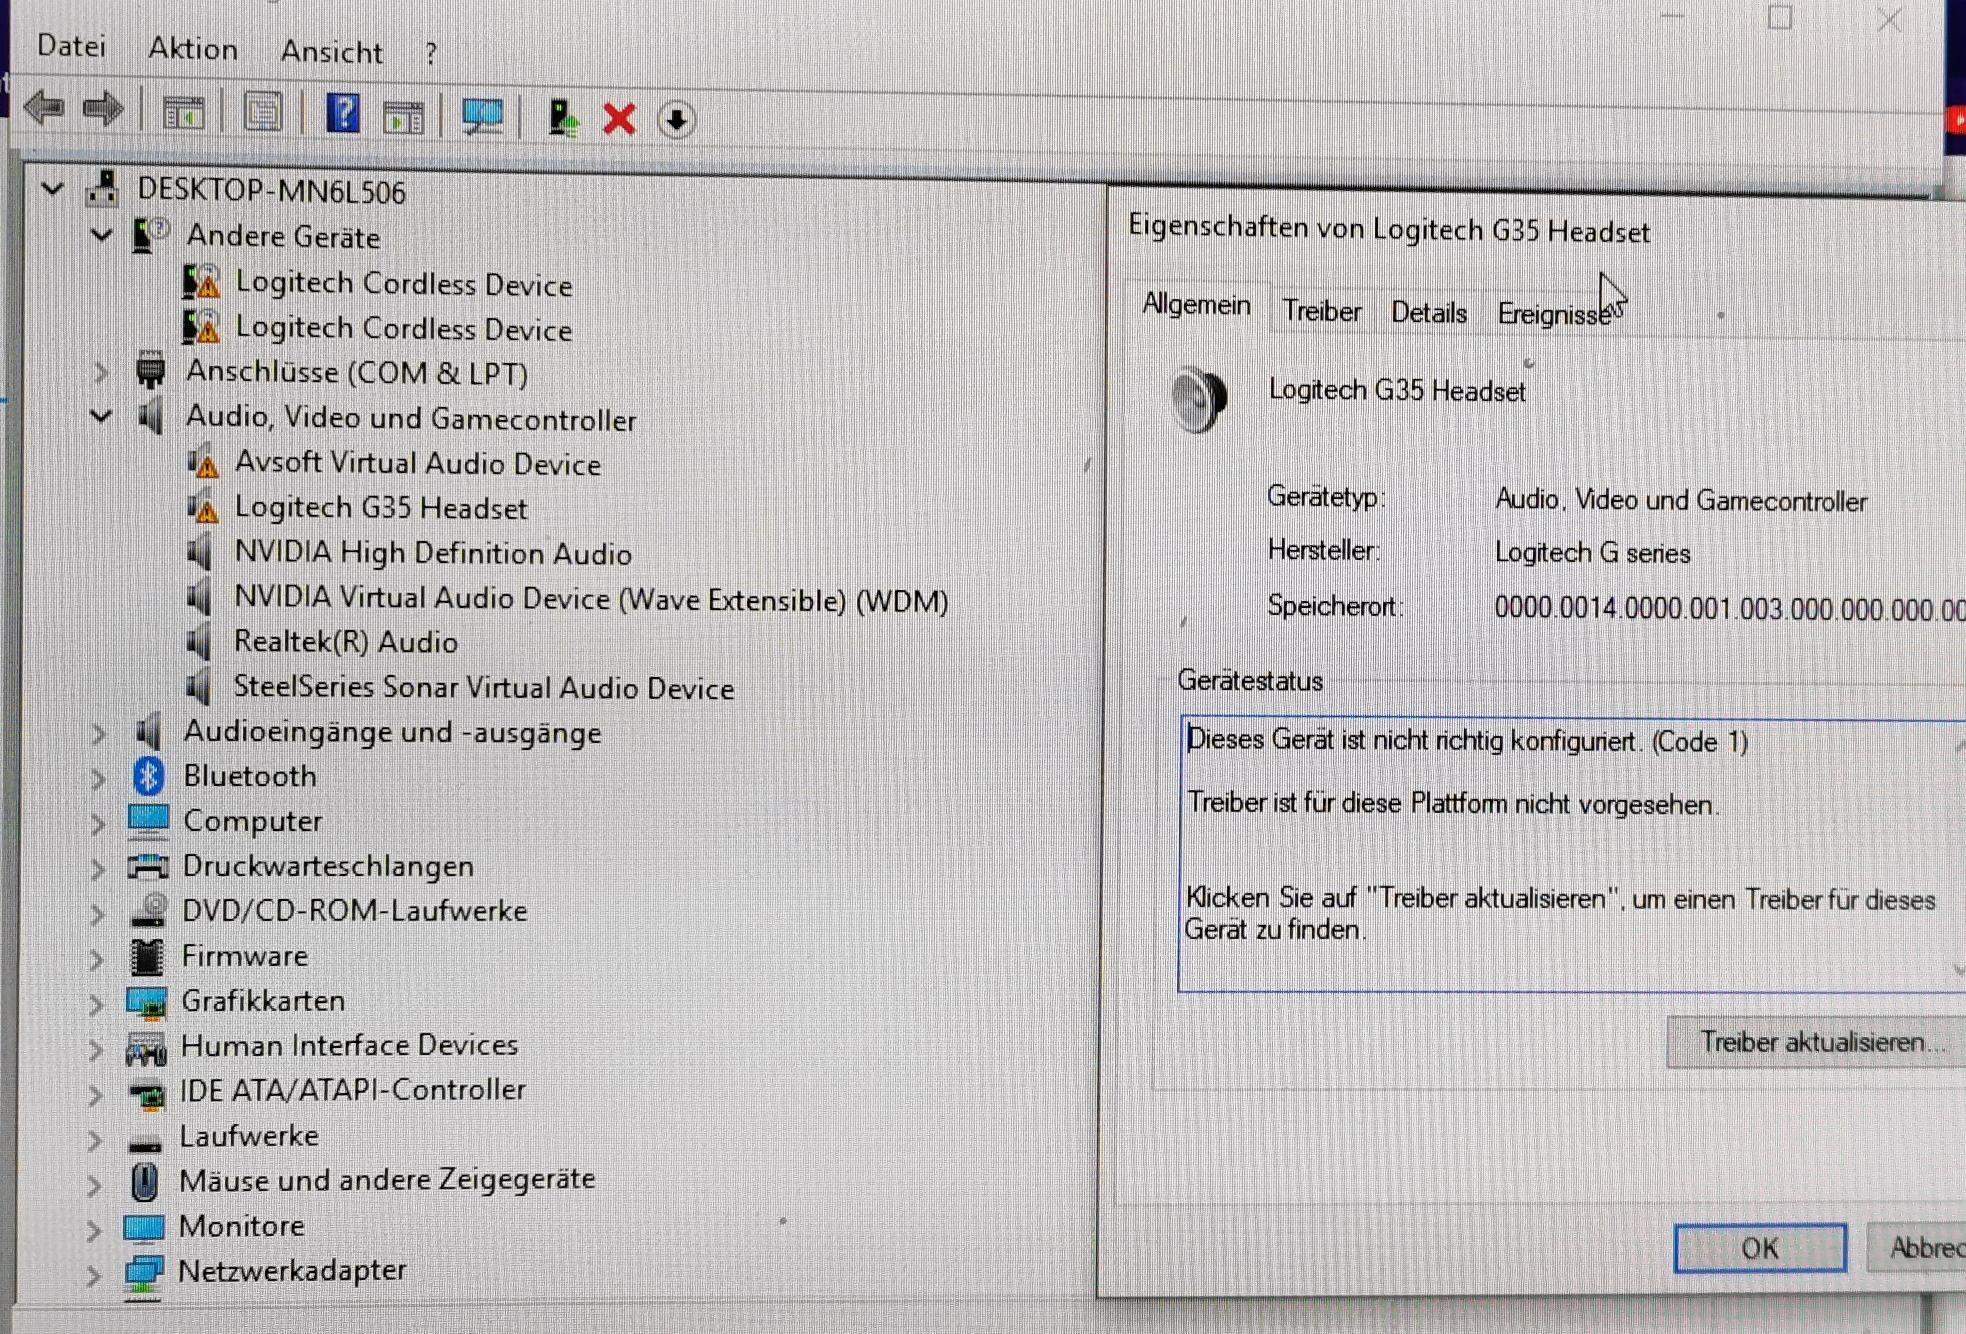1966x1334 pixels.
Task: Click the Properties sheet toolbar icon
Action: point(263,112)
